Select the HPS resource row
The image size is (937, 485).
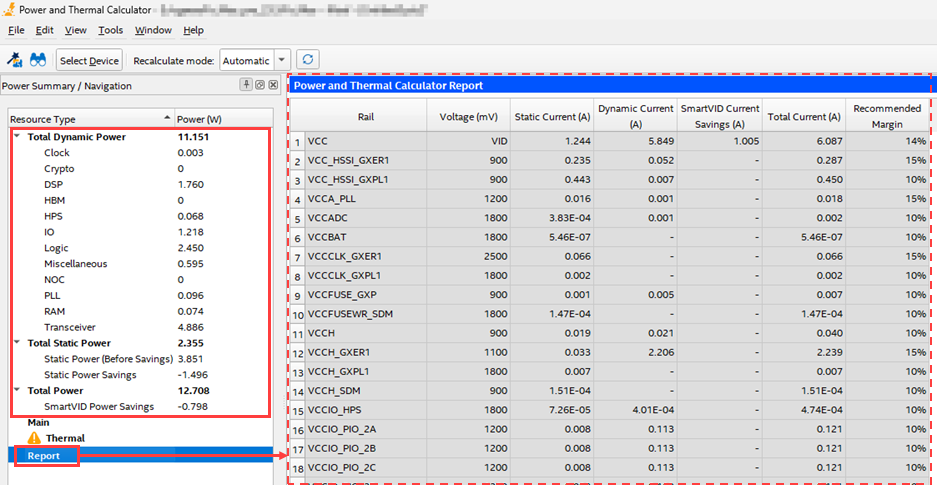click(142, 216)
